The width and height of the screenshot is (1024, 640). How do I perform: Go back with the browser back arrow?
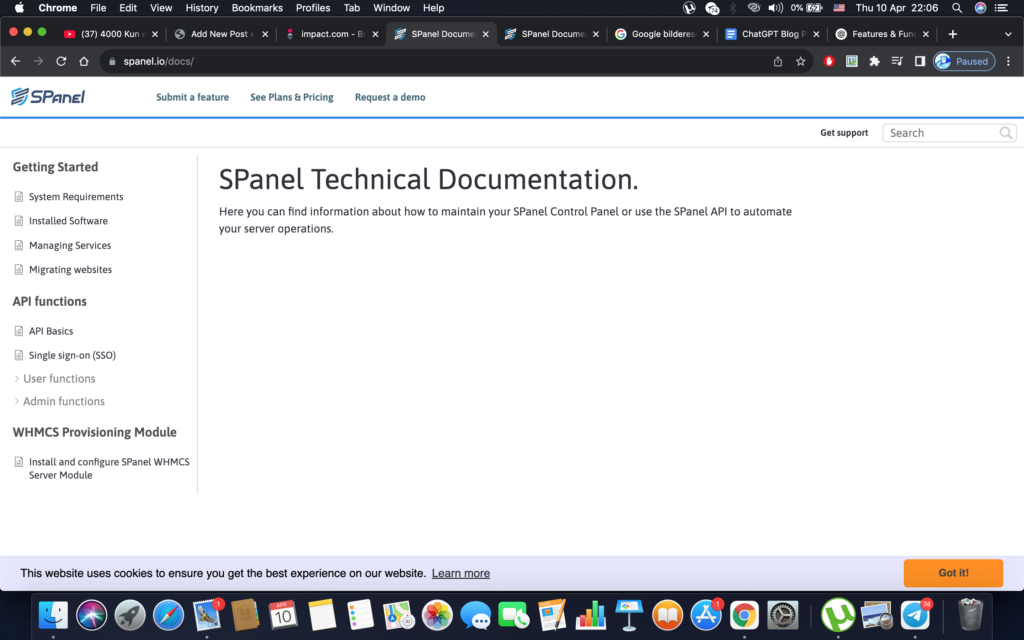pos(16,61)
